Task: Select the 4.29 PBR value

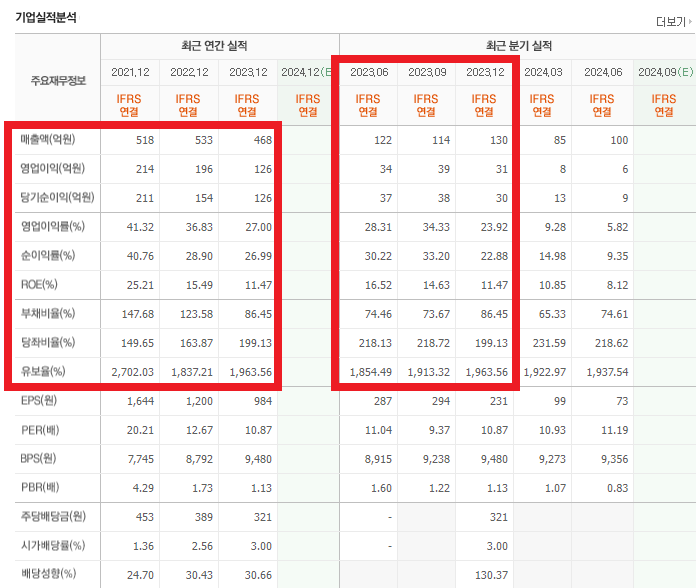Action: coord(143,488)
